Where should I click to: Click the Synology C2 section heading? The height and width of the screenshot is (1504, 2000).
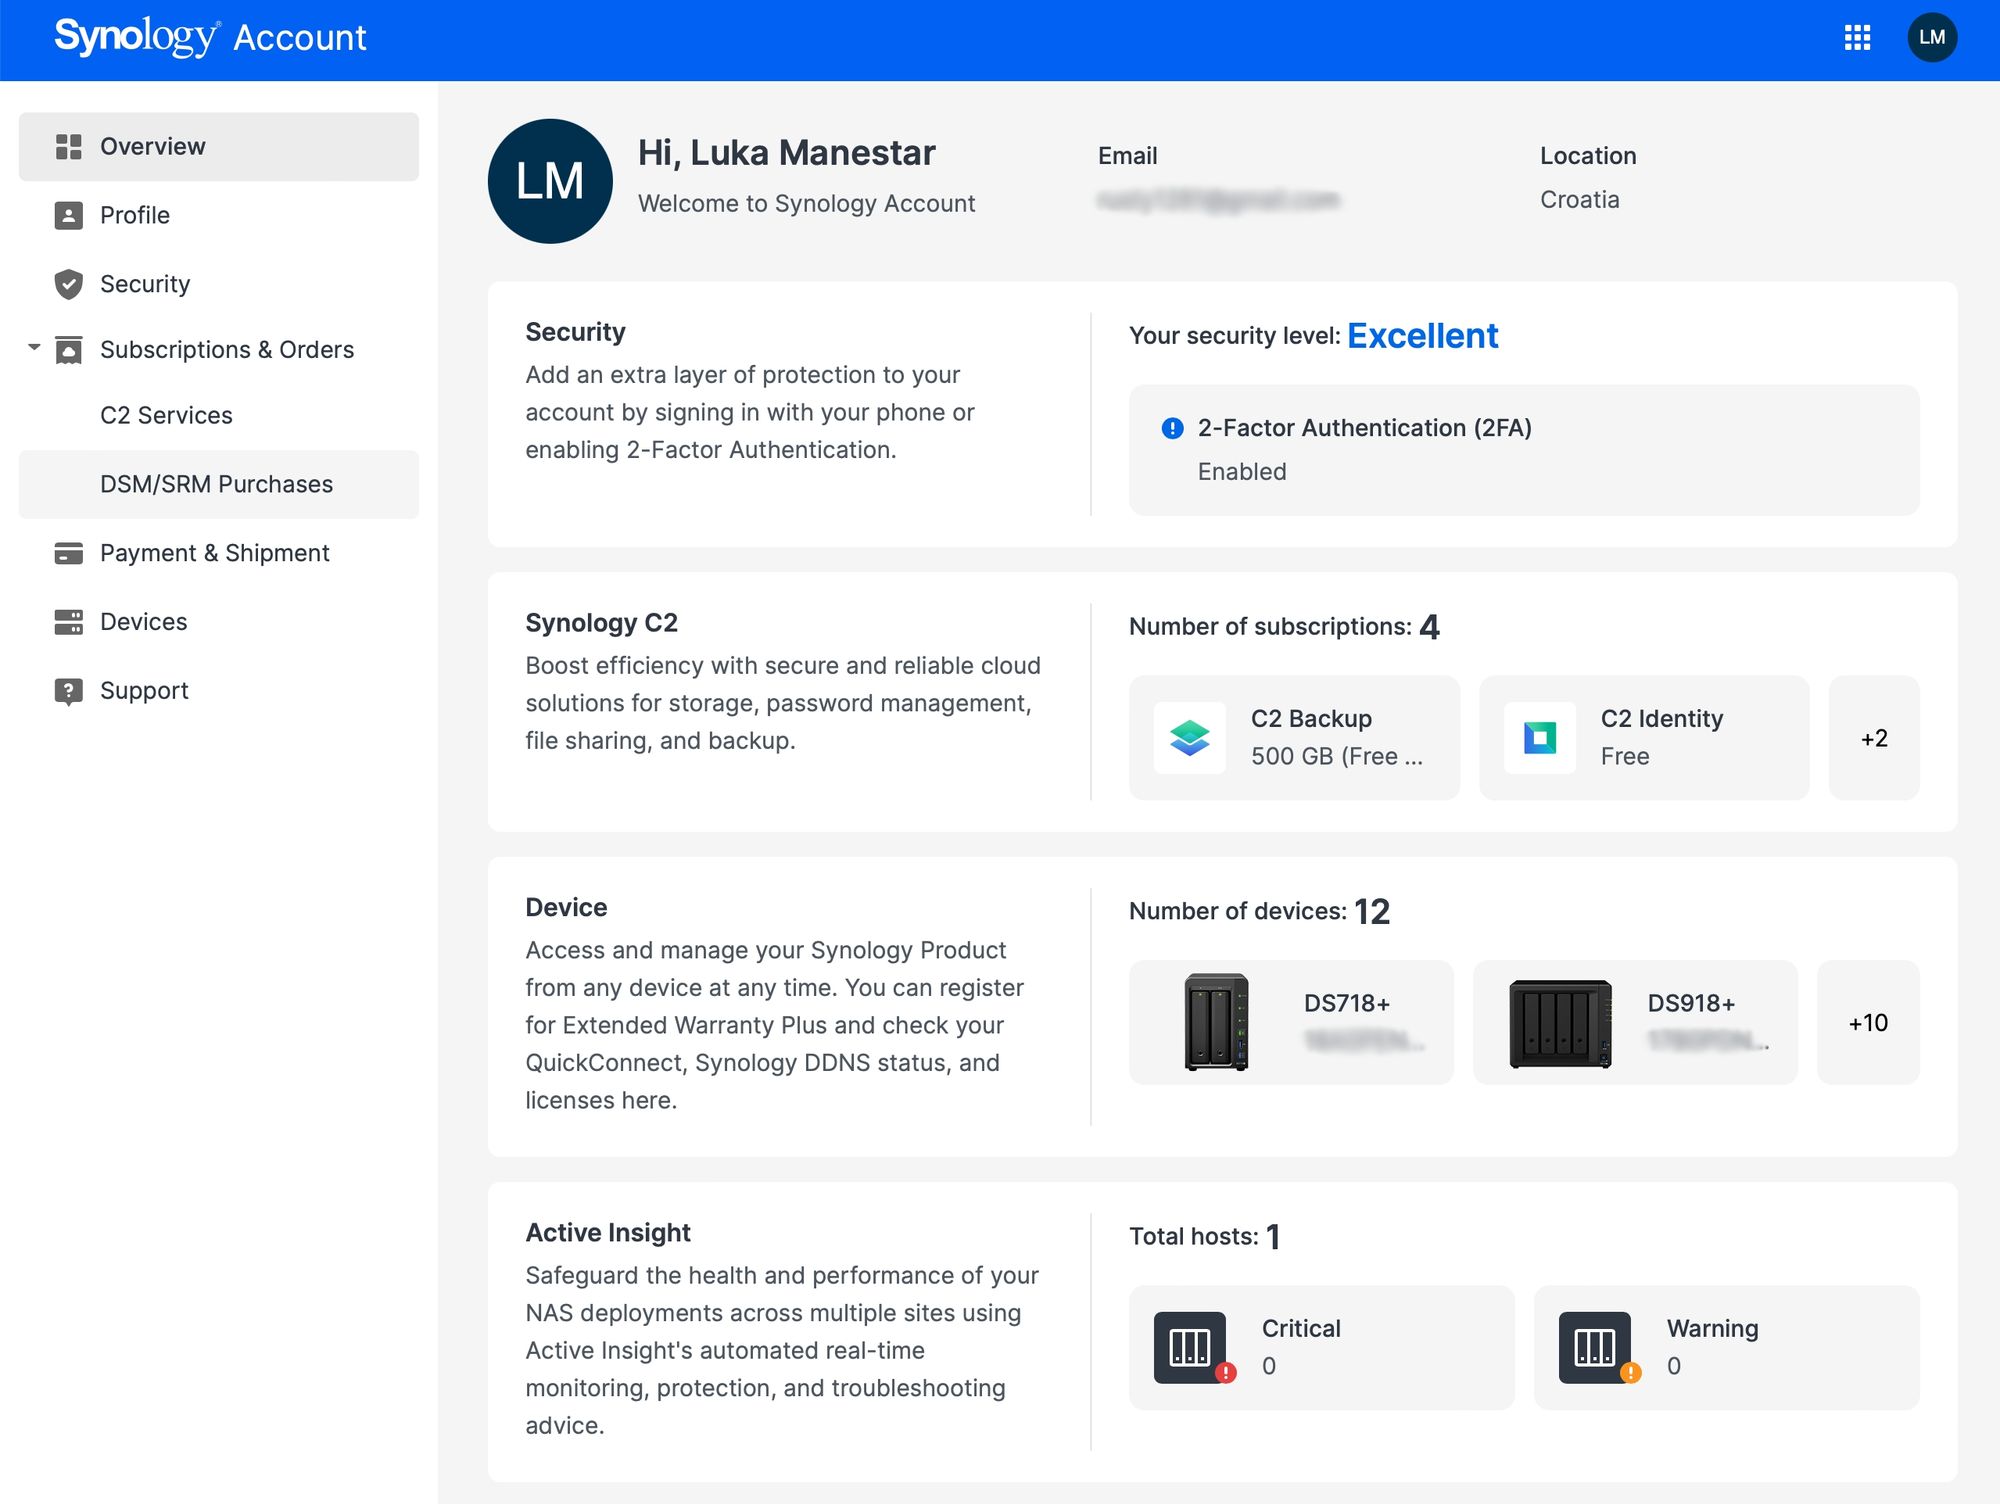(601, 623)
